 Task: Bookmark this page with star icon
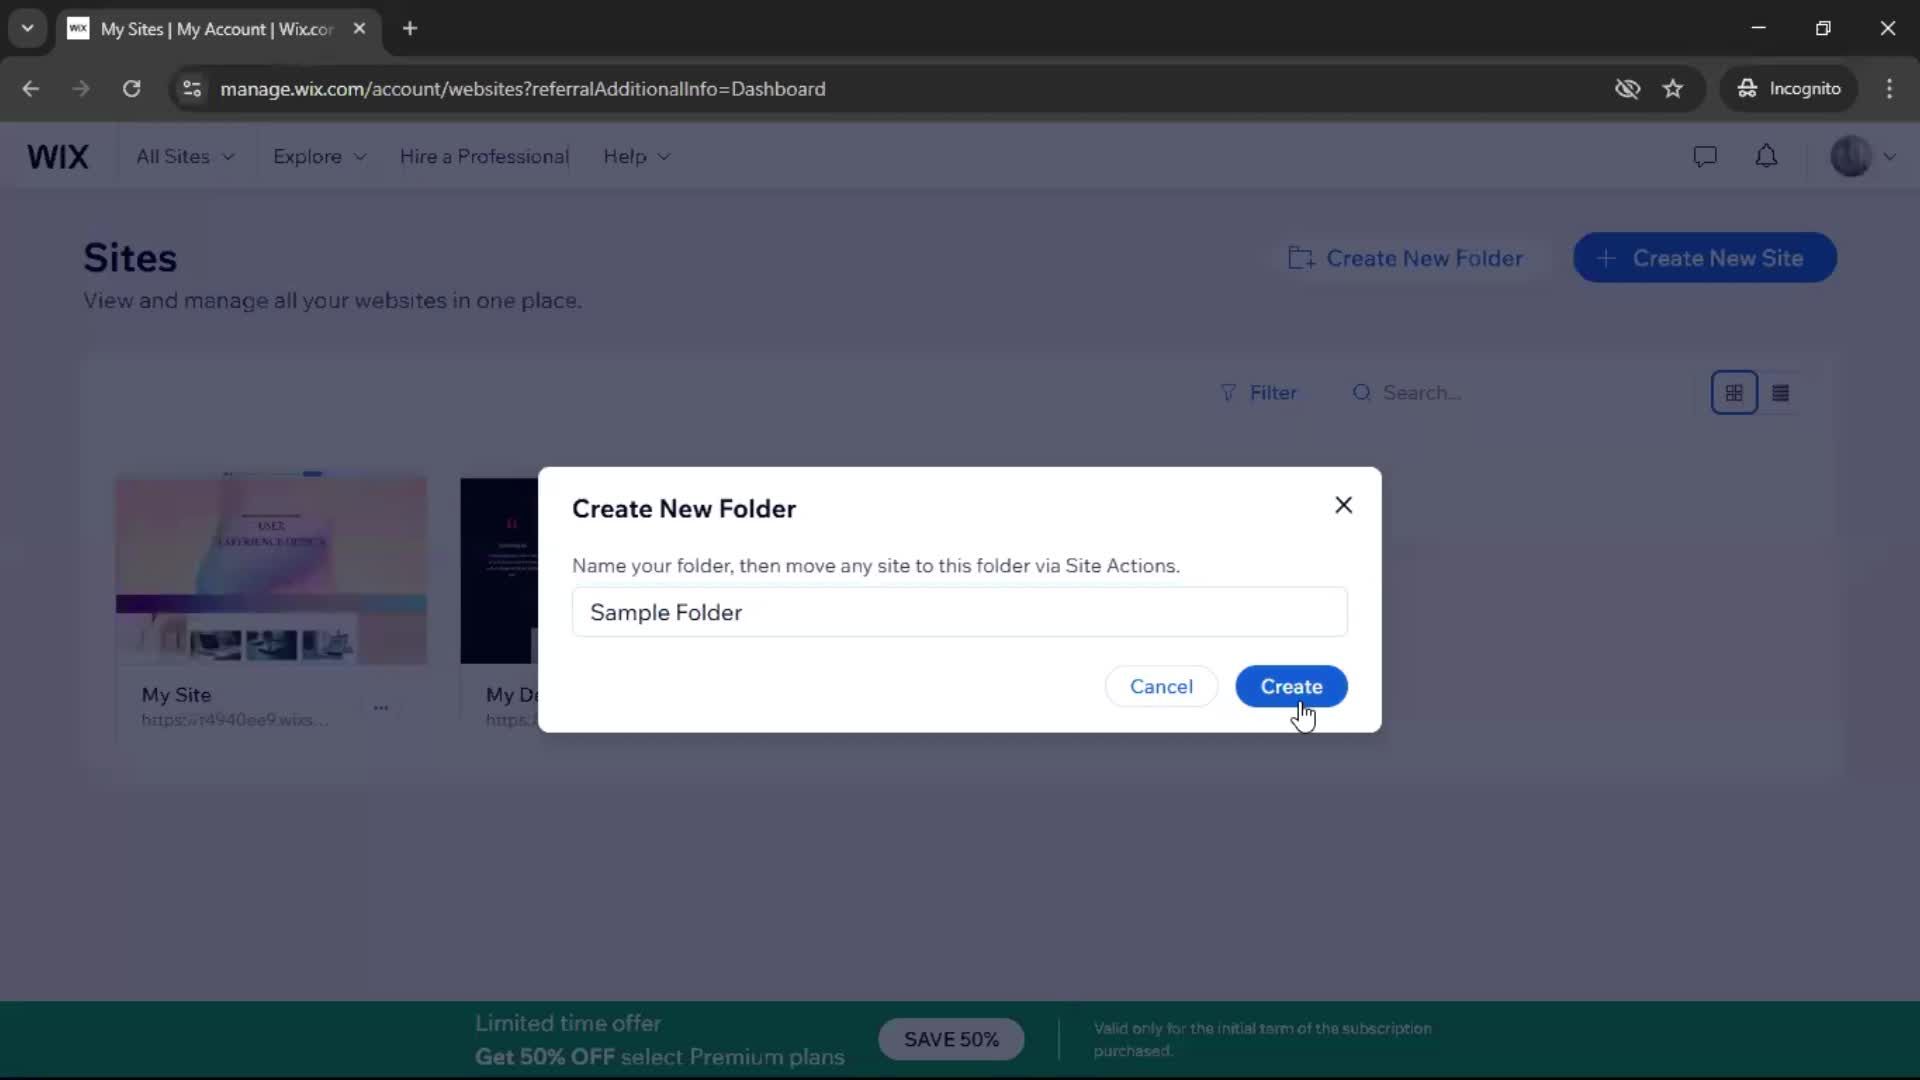point(1673,89)
